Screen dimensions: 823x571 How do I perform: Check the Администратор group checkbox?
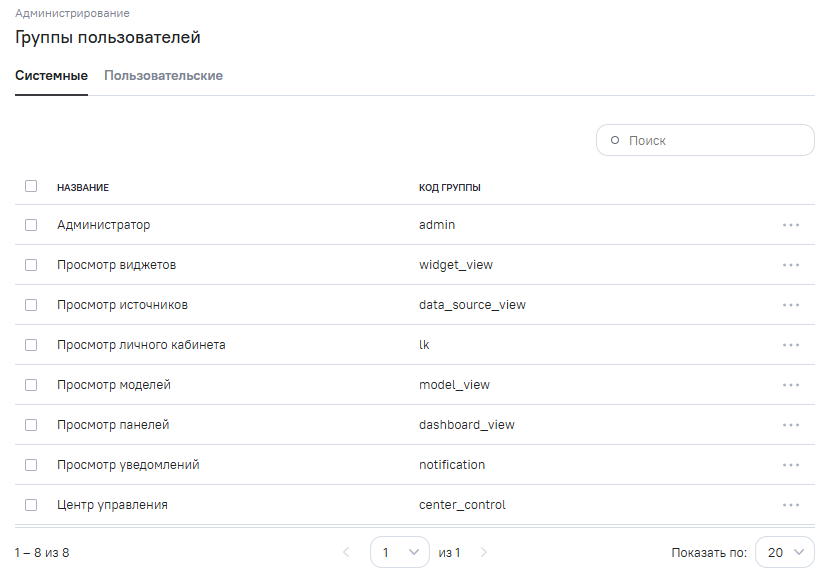pos(31,225)
